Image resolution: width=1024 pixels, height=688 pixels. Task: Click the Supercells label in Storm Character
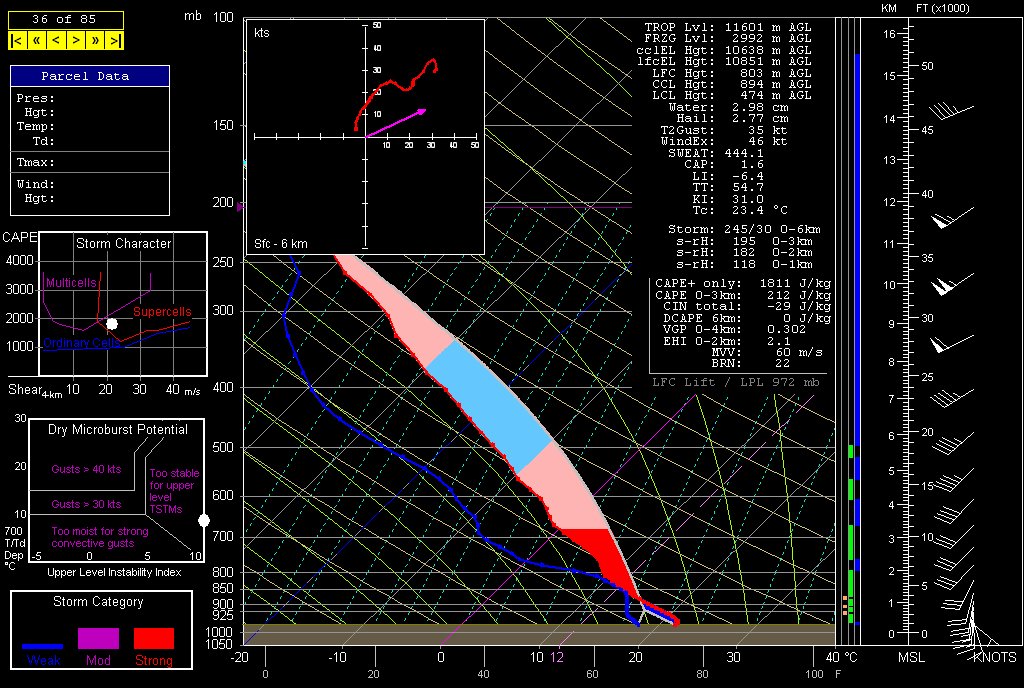[x=161, y=313]
